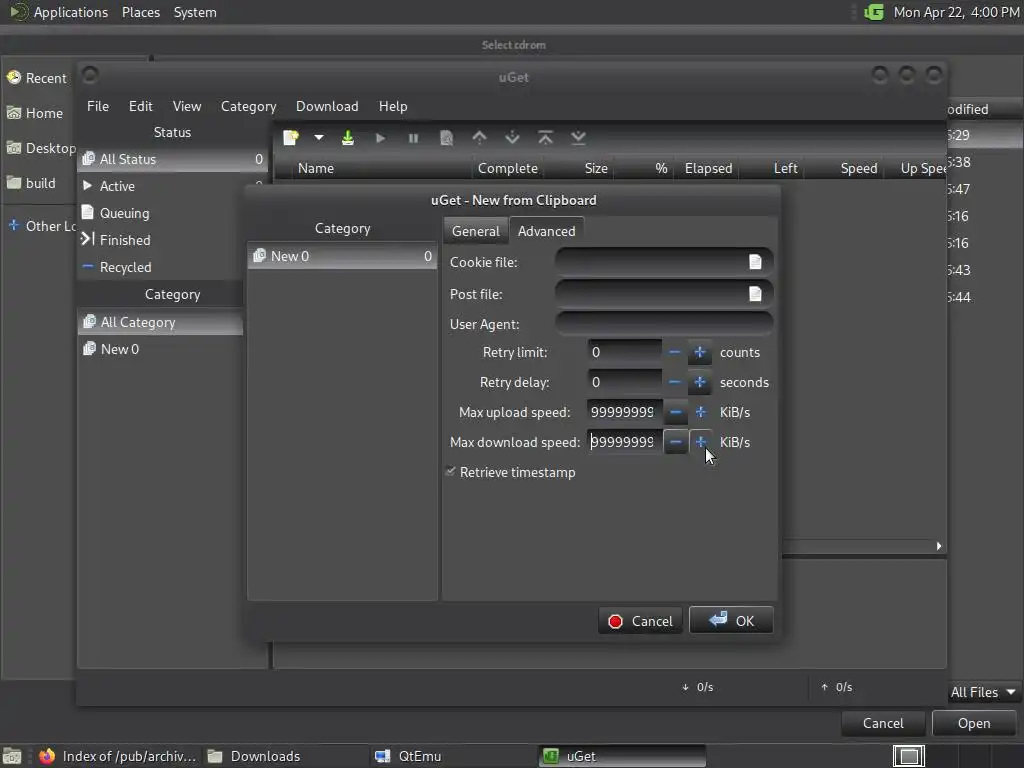Click the Pause toolbar icon
The width and height of the screenshot is (1024, 768).
[413, 138]
